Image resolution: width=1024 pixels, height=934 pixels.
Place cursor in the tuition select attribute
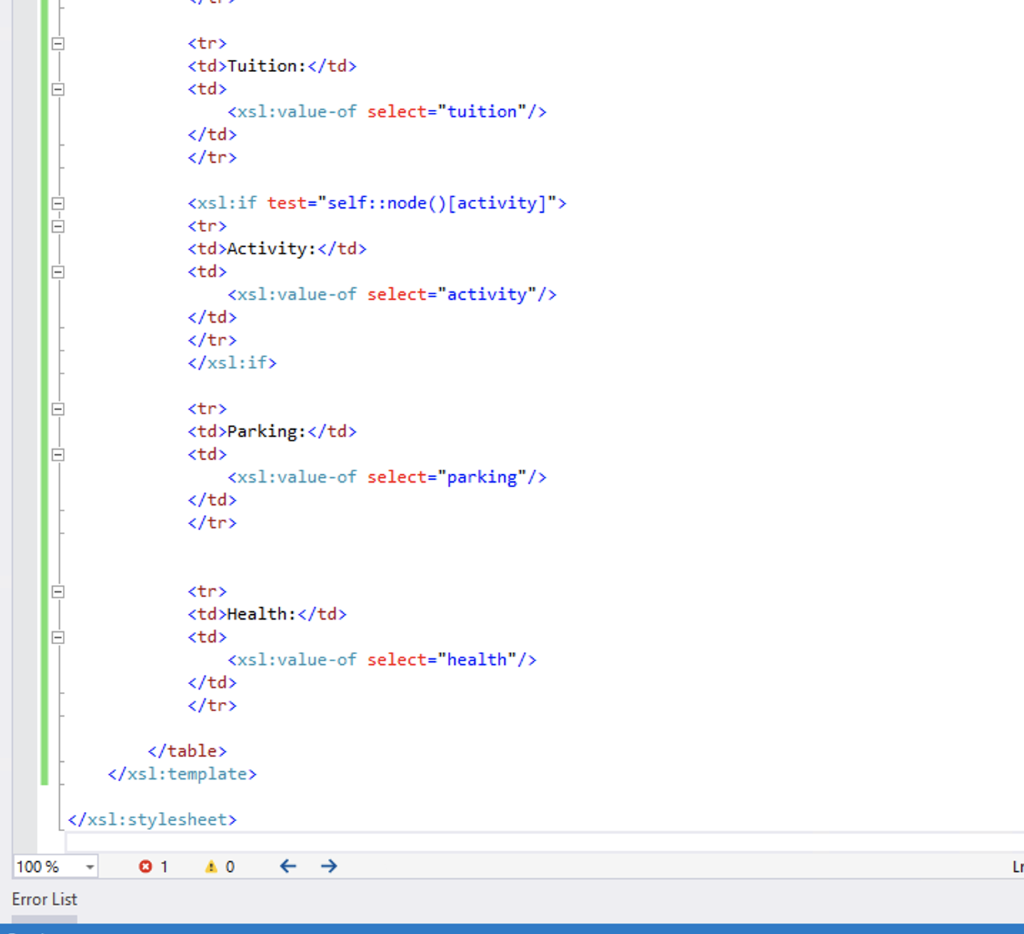point(489,111)
